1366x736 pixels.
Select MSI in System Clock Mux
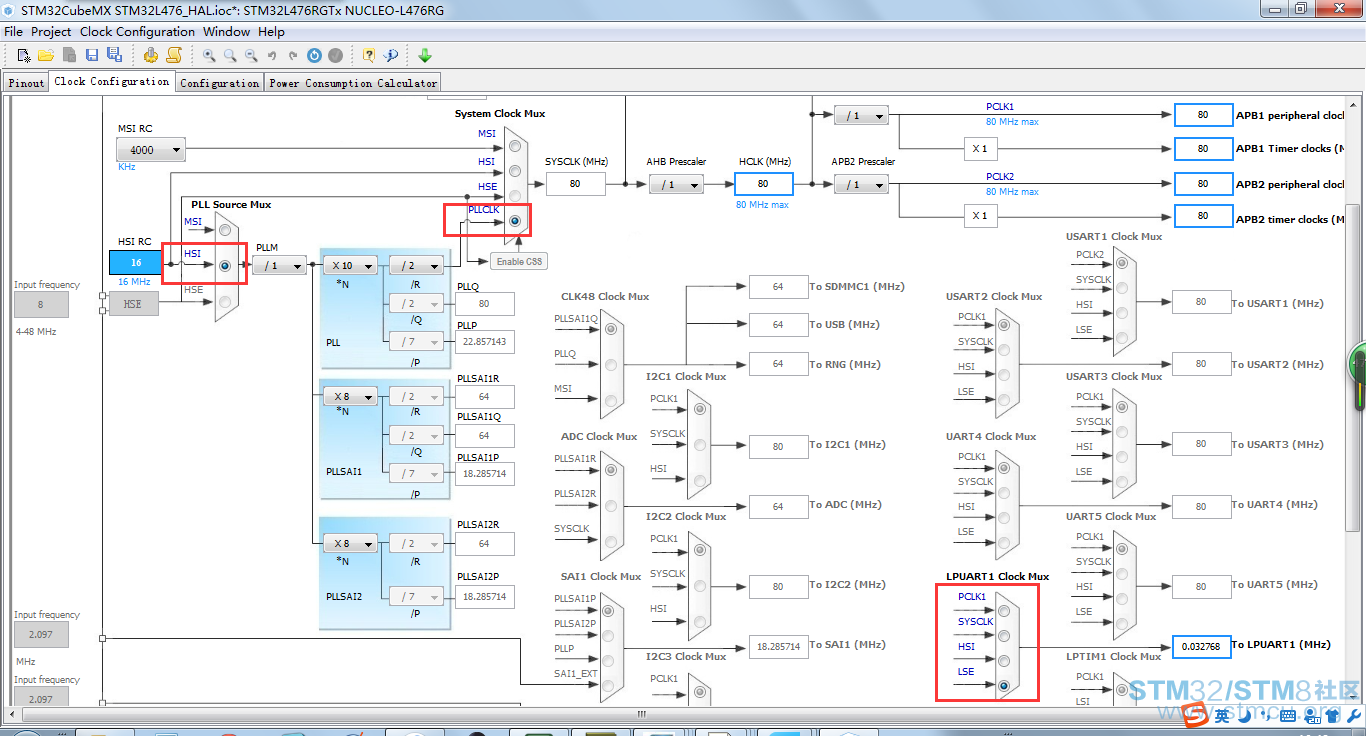click(x=515, y=146)
